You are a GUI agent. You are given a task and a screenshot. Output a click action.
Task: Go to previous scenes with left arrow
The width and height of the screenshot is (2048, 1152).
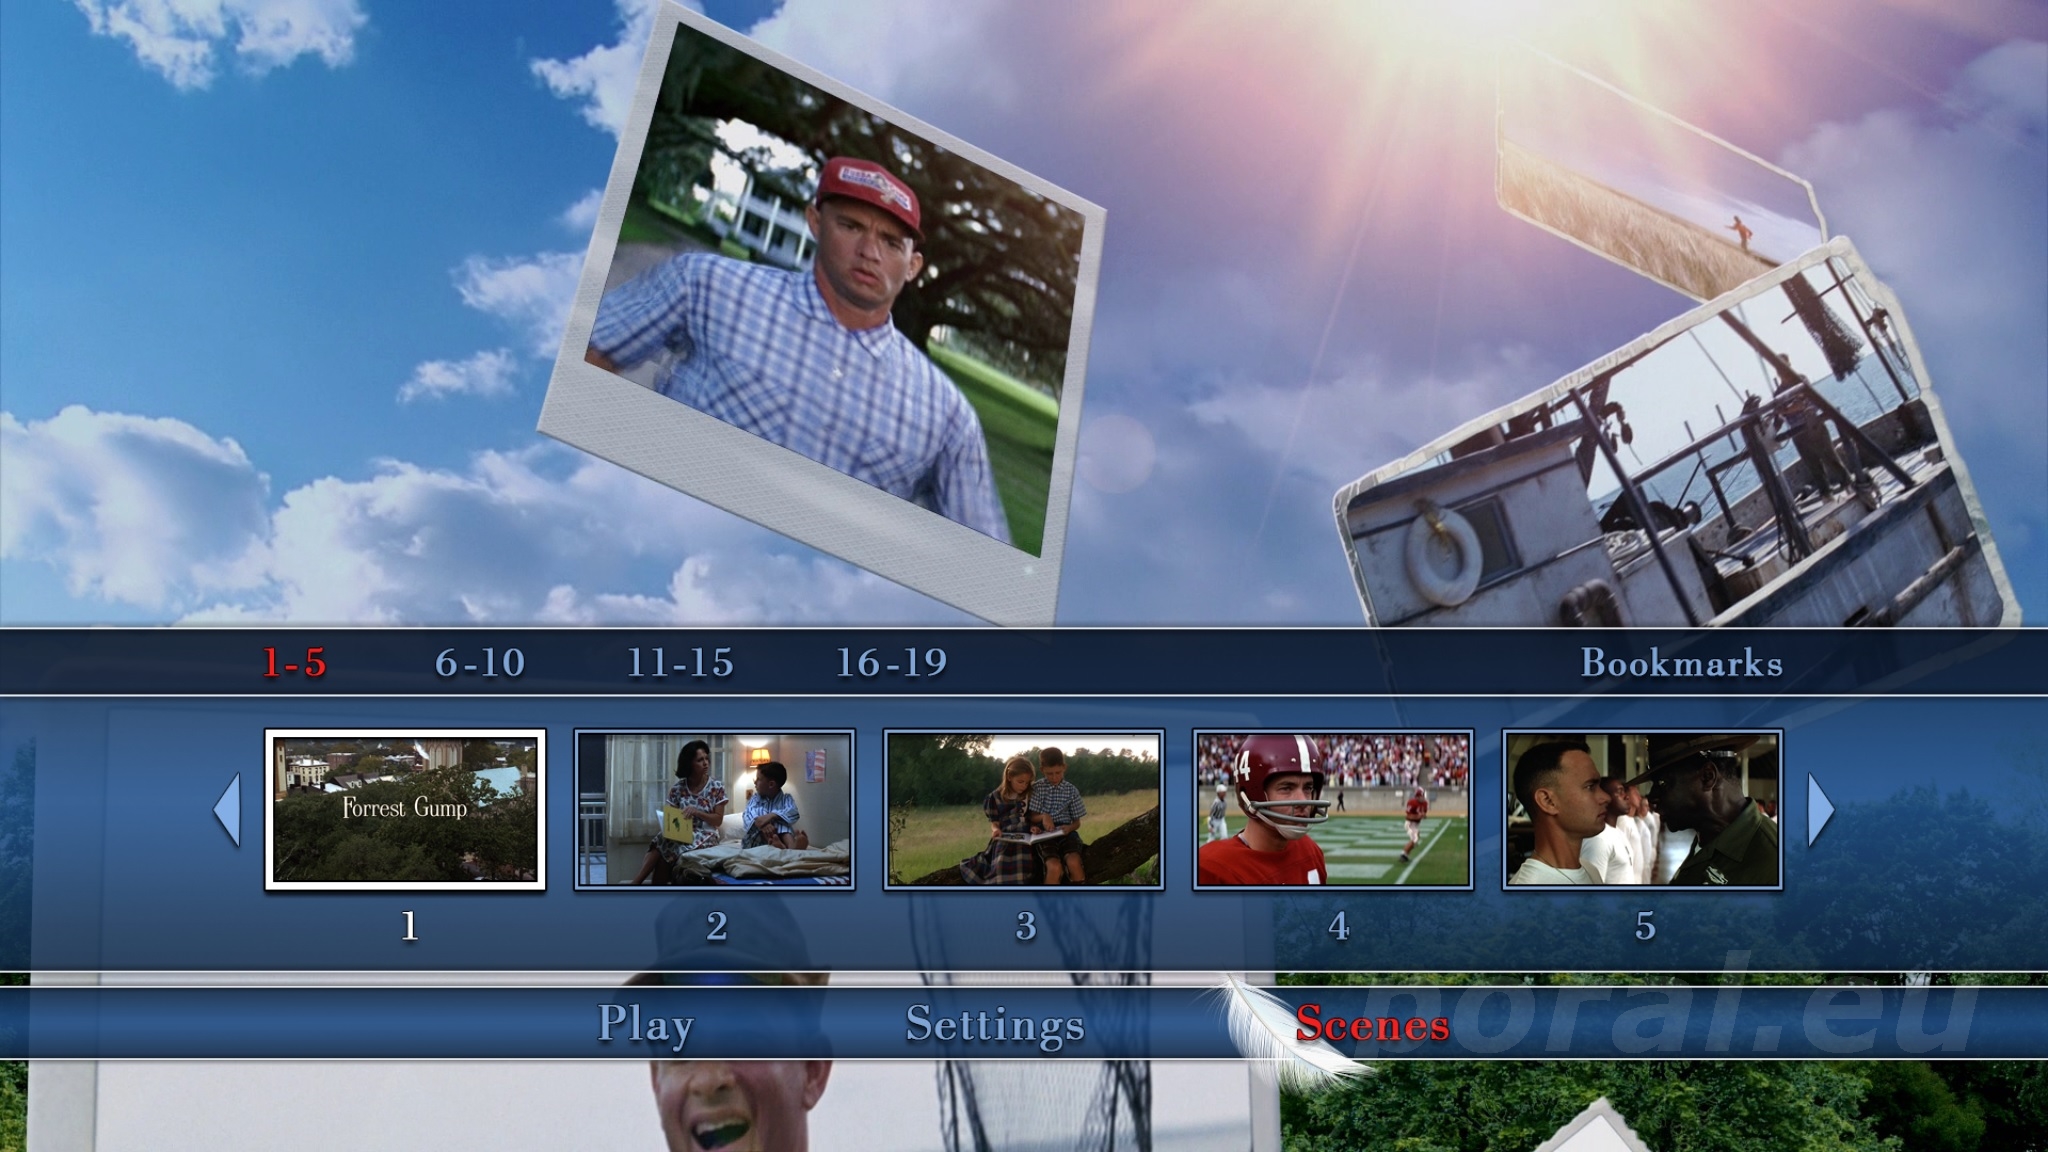[227, 810]
